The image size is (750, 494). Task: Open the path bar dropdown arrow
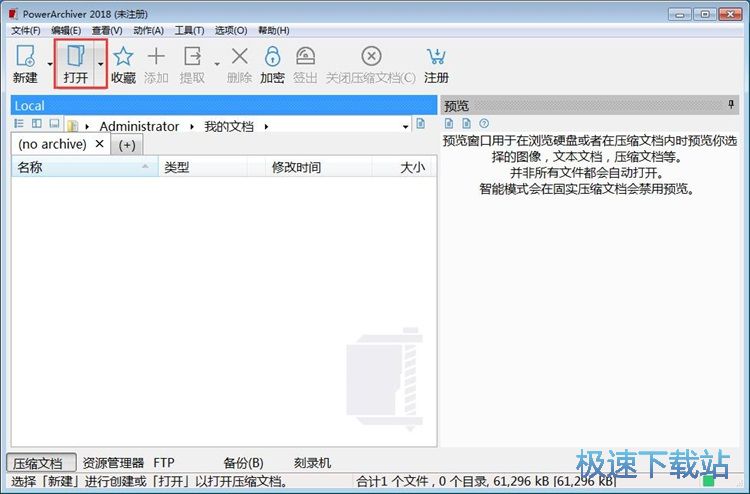click(406, 127)
